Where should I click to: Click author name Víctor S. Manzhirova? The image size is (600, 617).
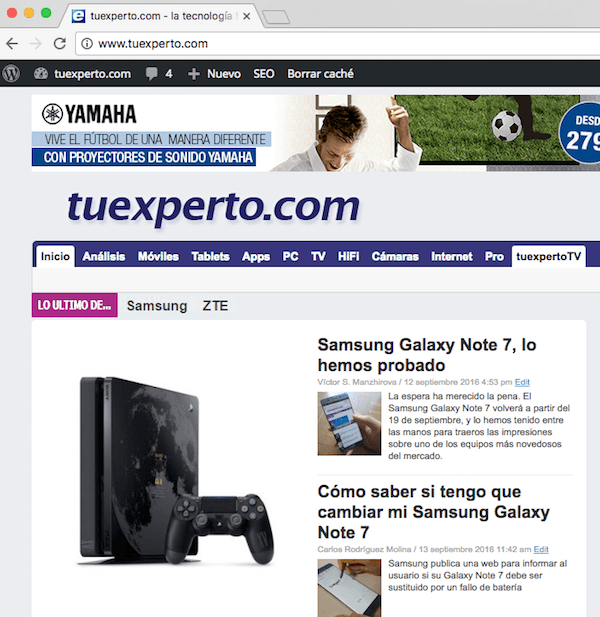357,382
